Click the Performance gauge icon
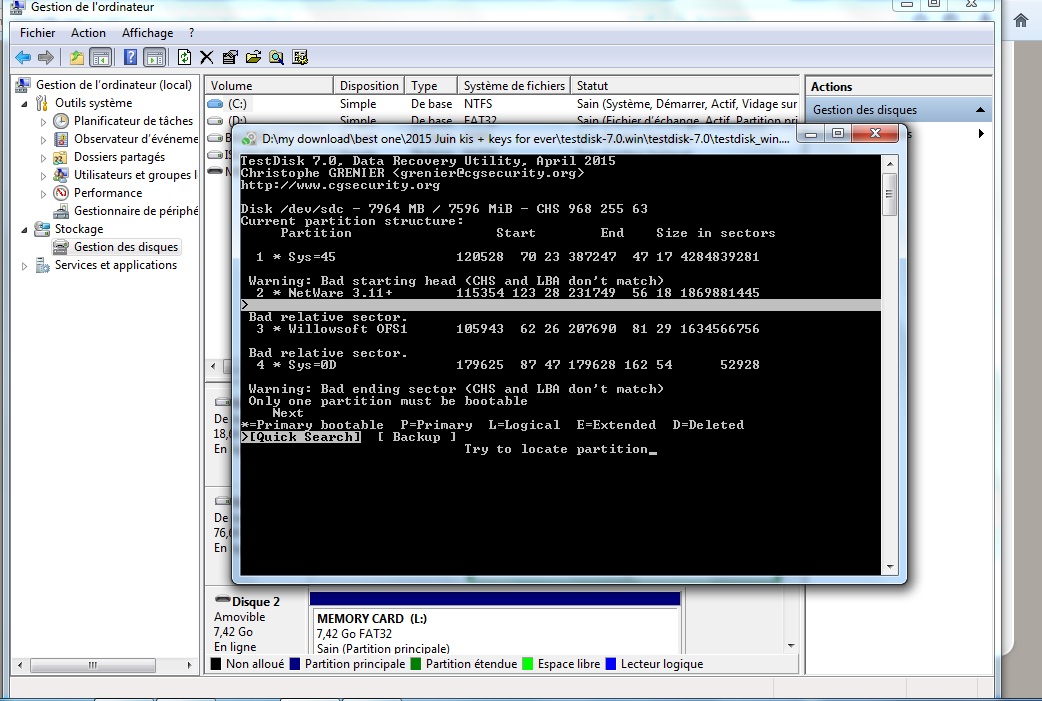Screen dimensions: 1042x701 [x=61, y=193]
